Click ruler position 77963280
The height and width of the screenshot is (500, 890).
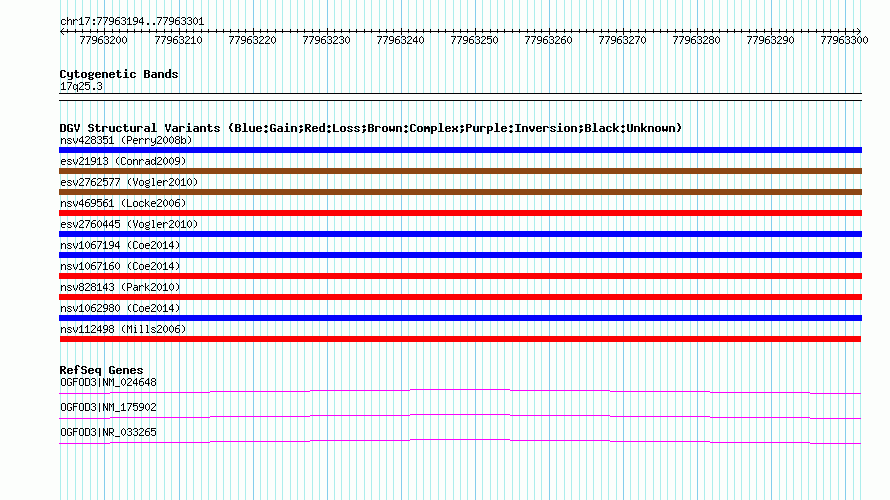coord(696,40)
